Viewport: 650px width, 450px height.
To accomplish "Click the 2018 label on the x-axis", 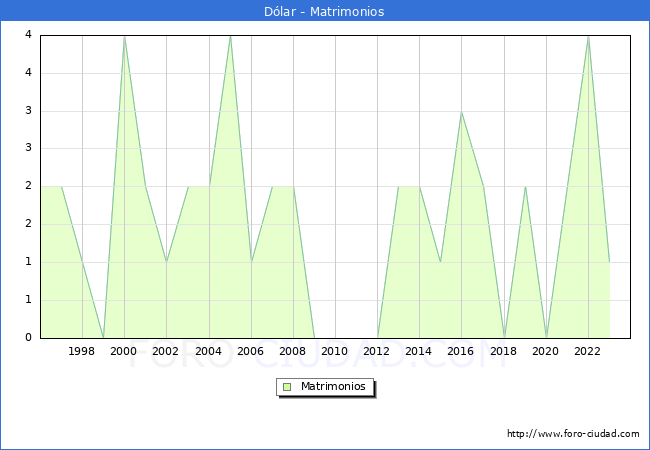I will pyautogui.click(x=503, y=351).
